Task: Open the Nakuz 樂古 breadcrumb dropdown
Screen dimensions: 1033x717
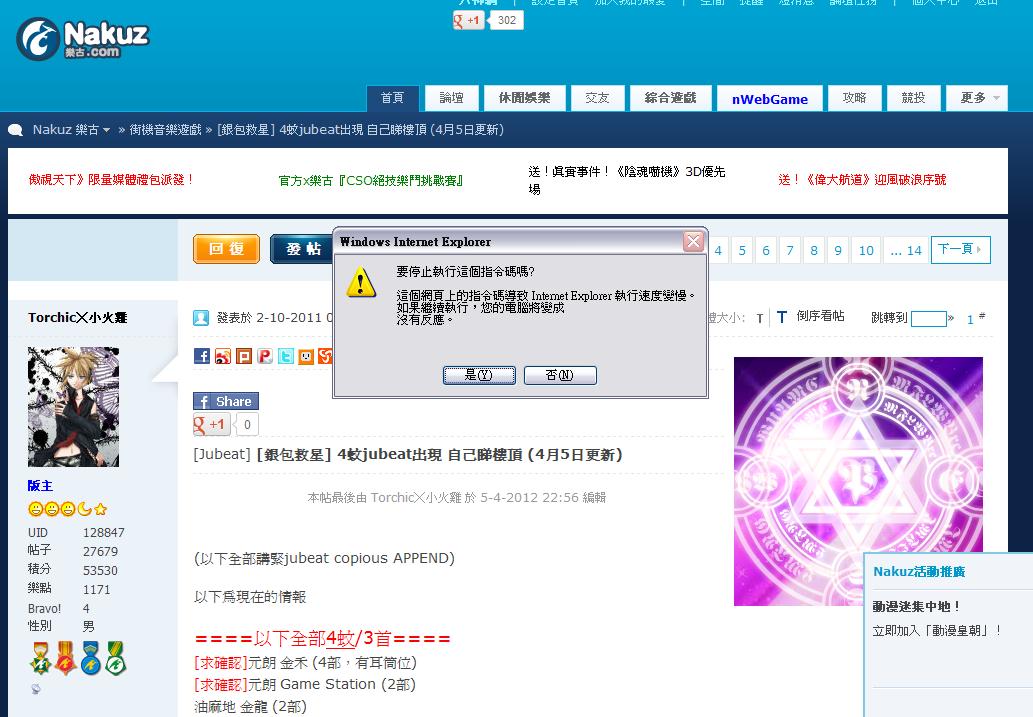Action: 72,130
